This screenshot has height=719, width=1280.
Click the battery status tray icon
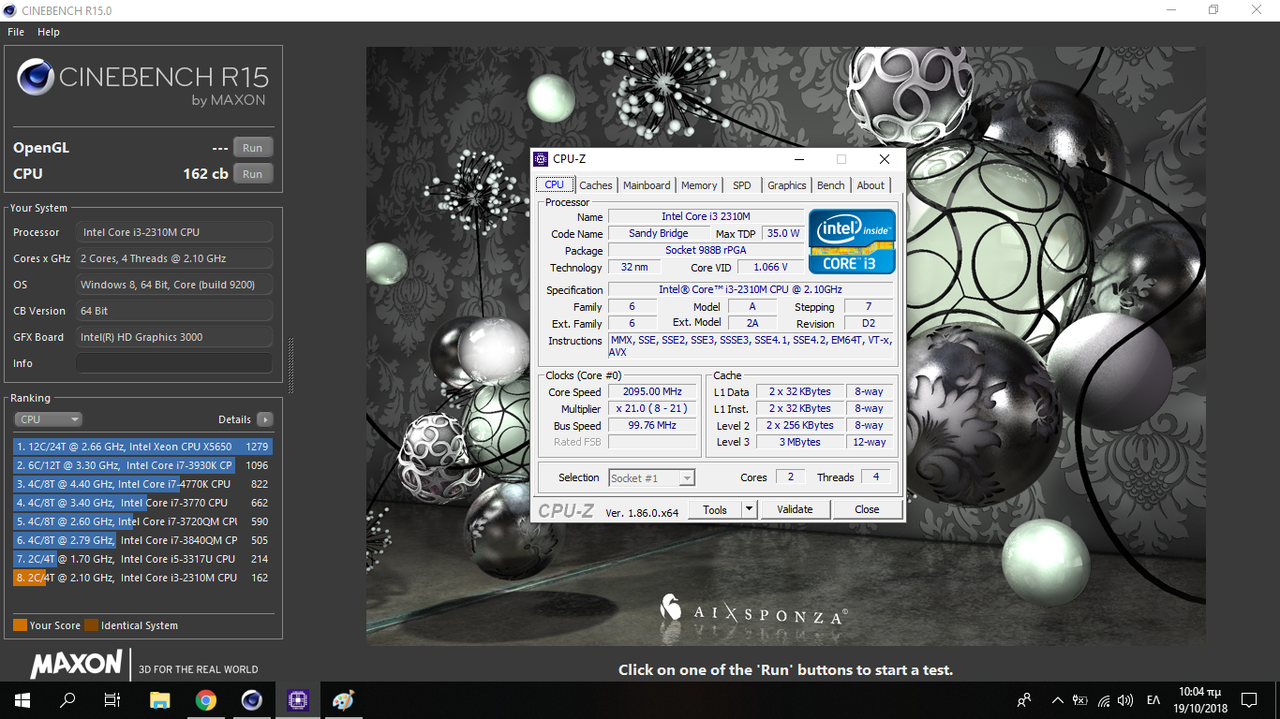1080,700
